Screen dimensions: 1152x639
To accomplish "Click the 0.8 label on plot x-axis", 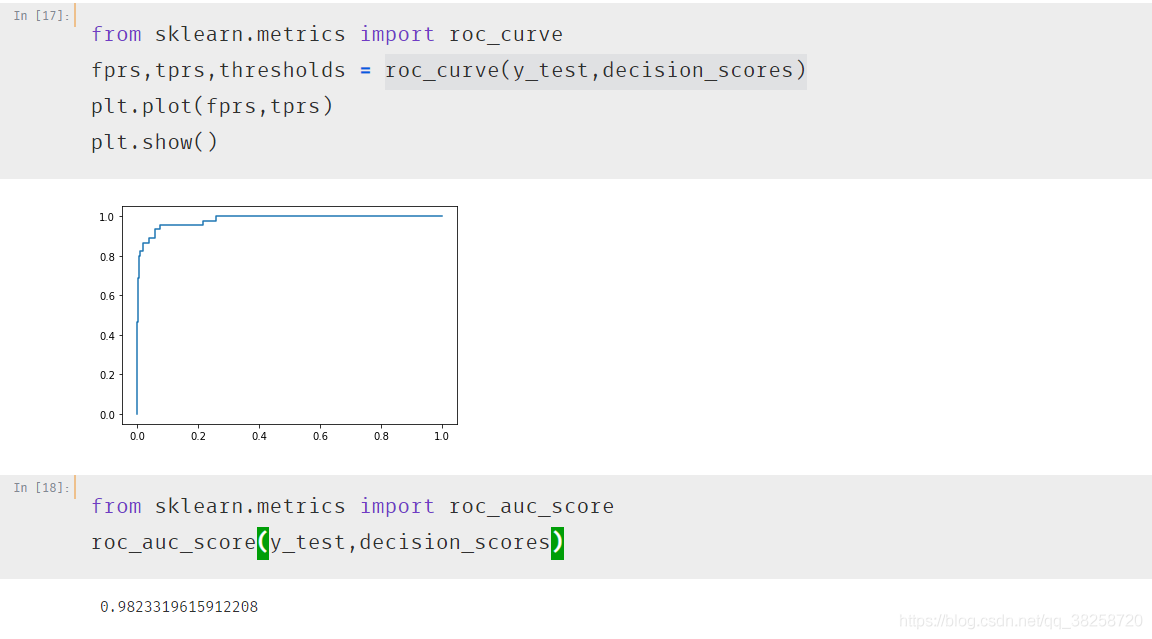I will [381, 436].
